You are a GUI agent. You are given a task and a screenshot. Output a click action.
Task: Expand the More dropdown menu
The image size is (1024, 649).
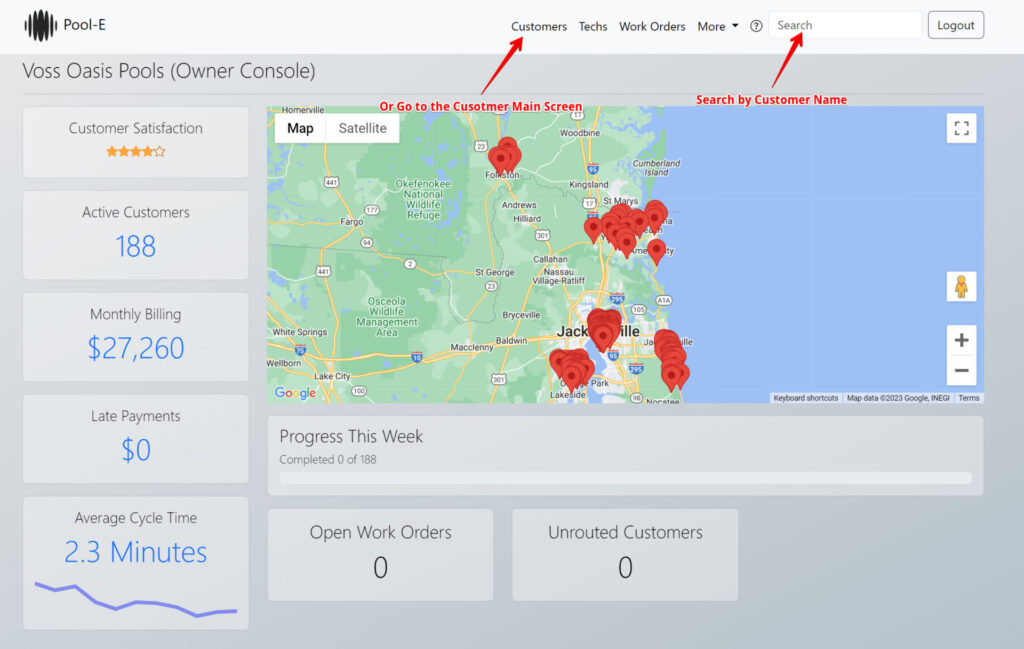tap(718, 26)
